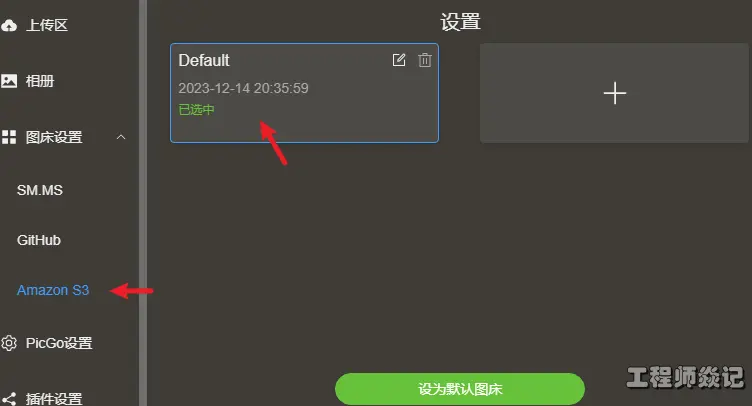Click the gear icon beside PicGo设置
This screenshot has width=752, height=406.
tap(9, 343)
